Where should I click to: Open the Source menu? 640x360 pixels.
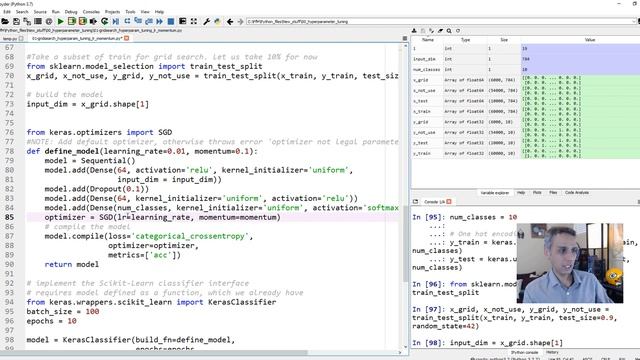(40, 12)
